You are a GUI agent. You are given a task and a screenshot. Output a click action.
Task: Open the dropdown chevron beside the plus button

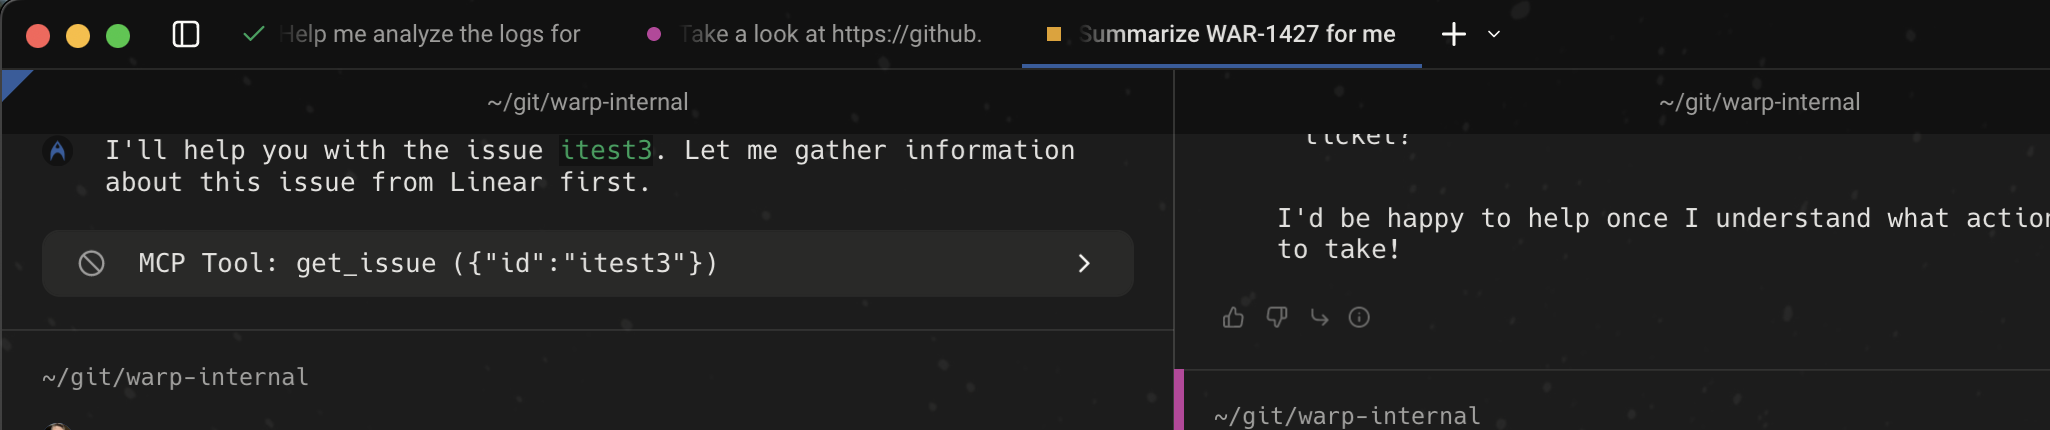(1494, 34)
